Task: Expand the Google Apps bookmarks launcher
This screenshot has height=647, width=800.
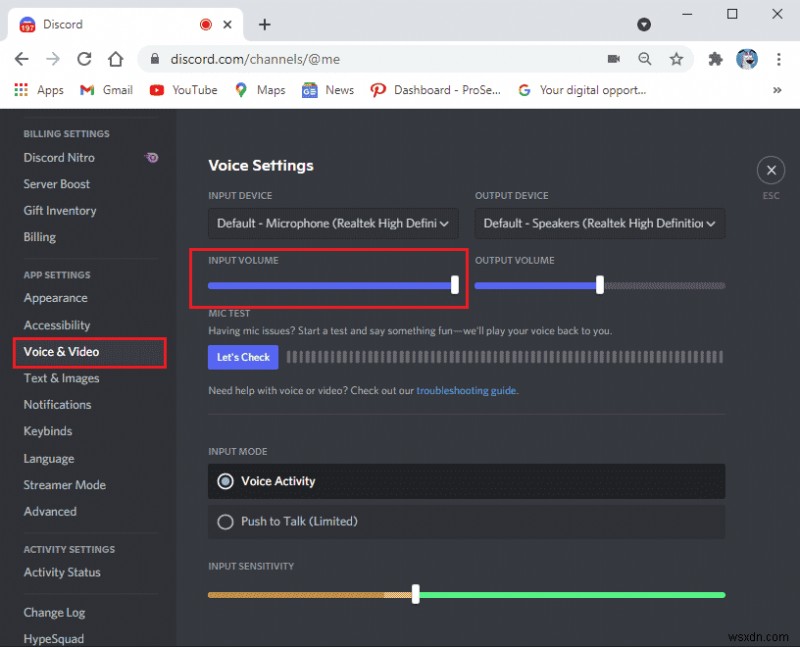Action: point(20,90)
